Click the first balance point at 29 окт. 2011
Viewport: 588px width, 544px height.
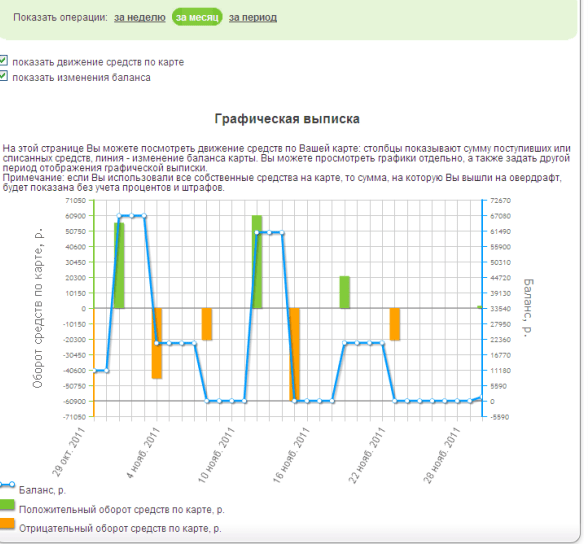pyautogui.click(x=94, y=371)
